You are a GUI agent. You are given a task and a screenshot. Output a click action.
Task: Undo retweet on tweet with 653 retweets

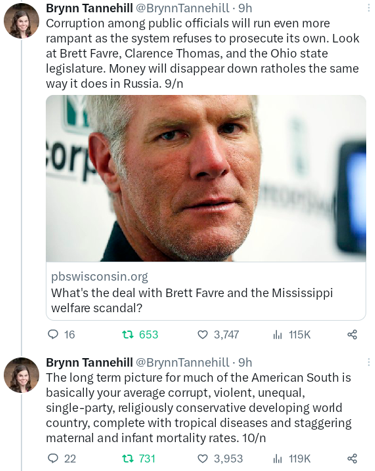(x=128, y=334)
